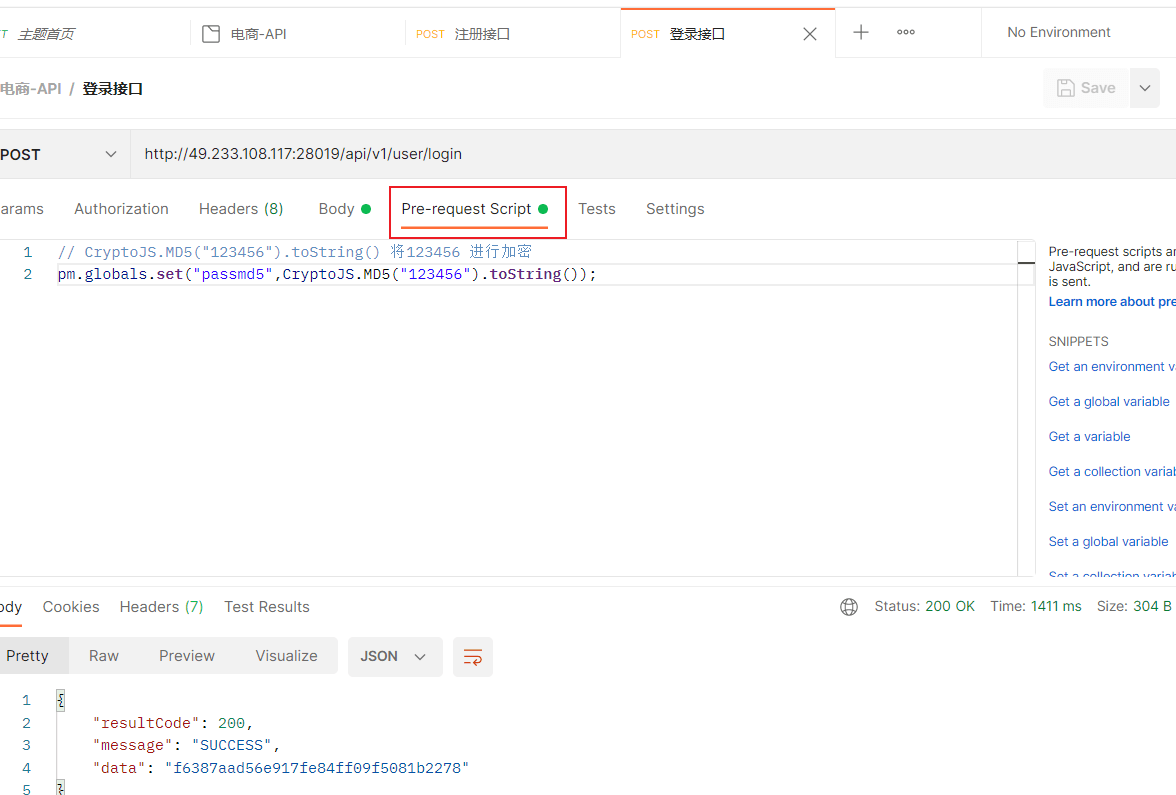Expand the Save options dropdown arrow
Viewport: 1176px width, 795px height.
pos(1144,88)
